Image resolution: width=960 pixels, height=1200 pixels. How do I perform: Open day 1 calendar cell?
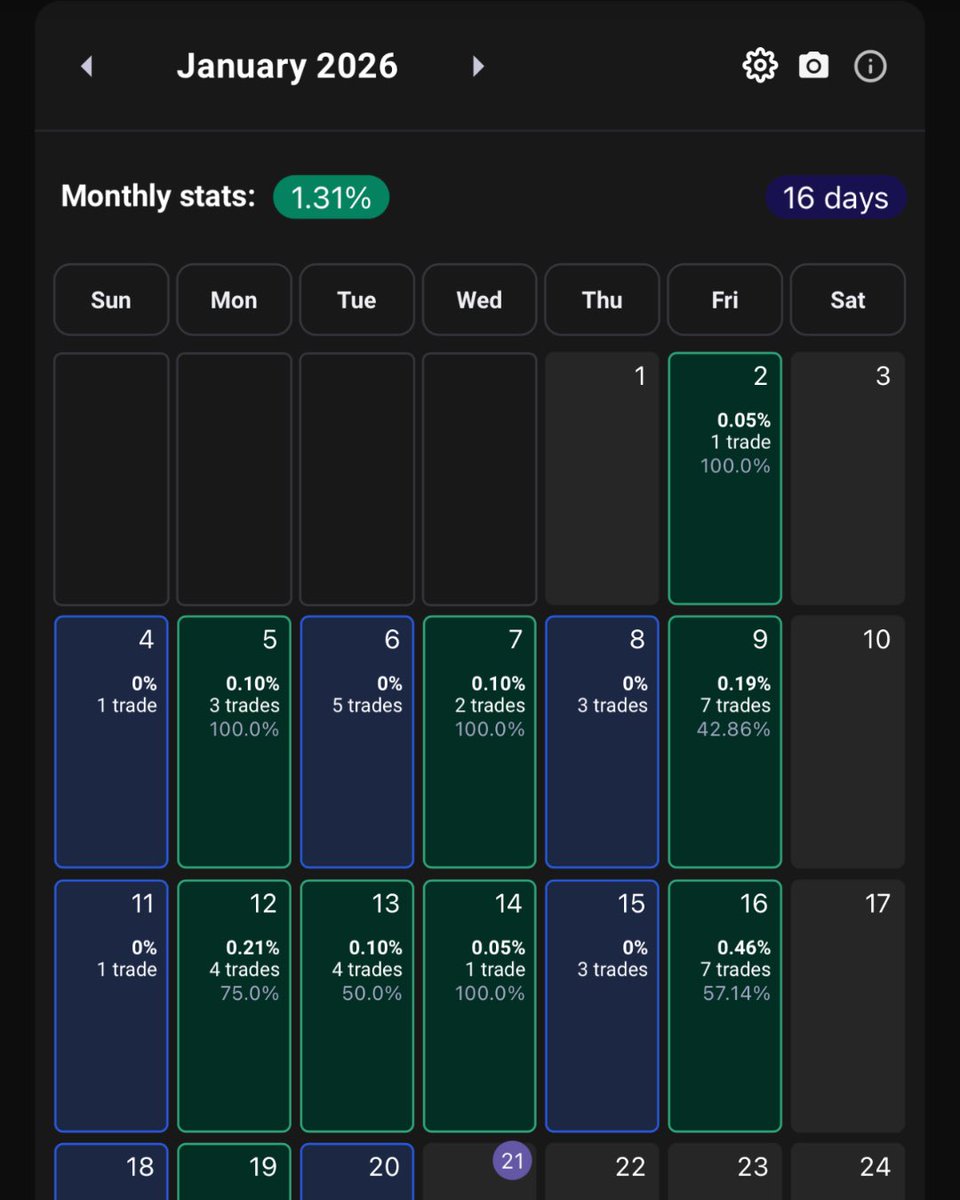click(602, 478)
